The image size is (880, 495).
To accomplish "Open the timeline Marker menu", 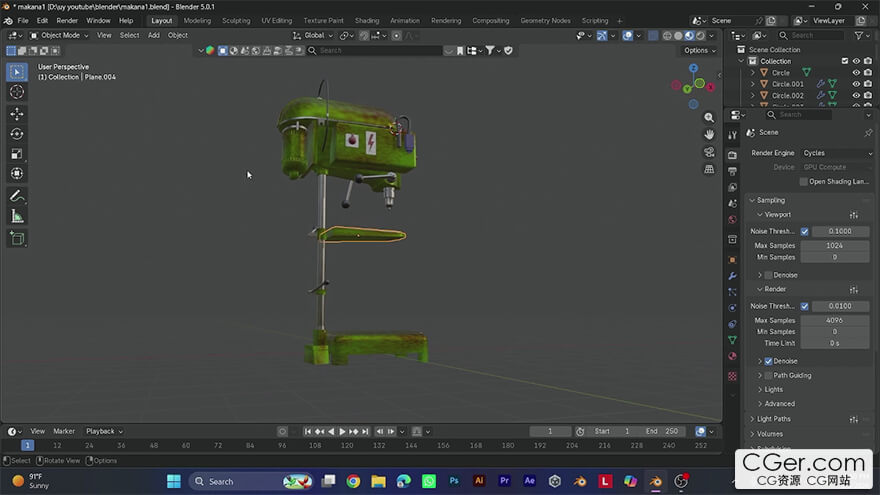I will 64,431.
